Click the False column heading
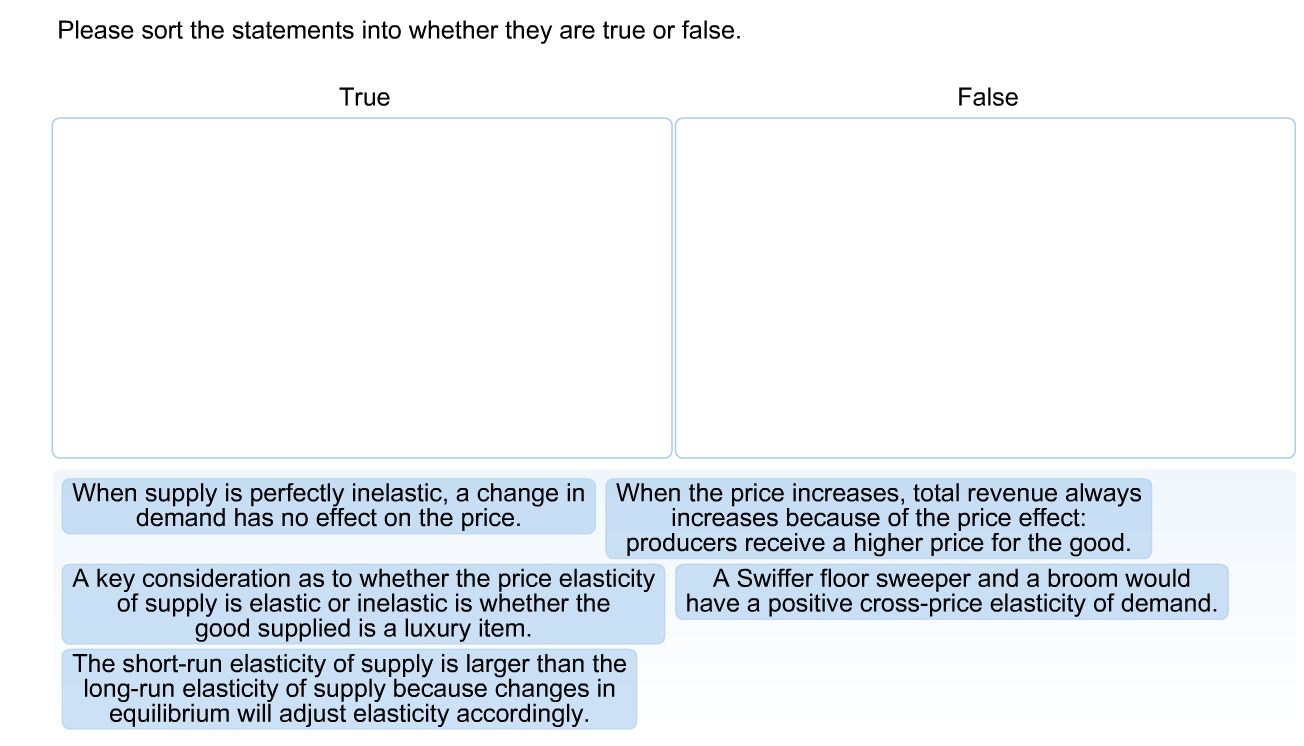The image size is (1304, 746). pos(986,97)
